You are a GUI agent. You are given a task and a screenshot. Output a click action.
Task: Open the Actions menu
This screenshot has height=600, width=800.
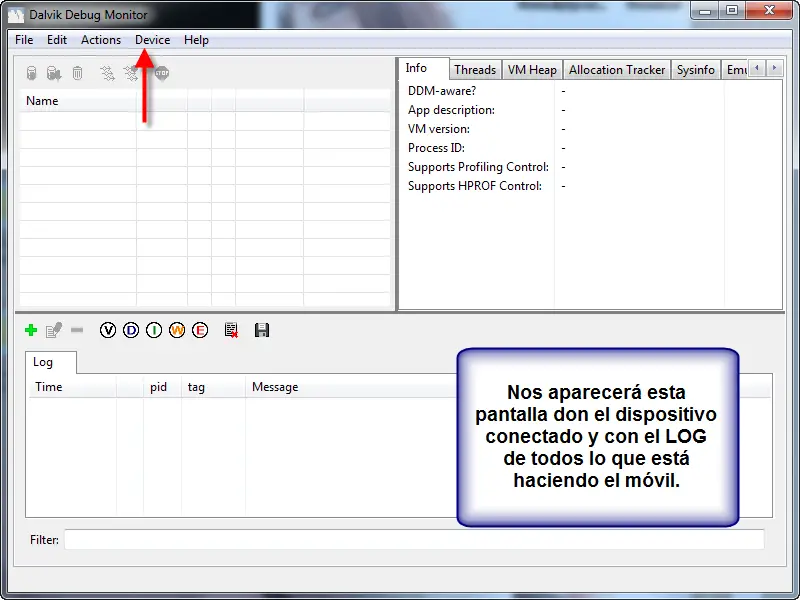101,40
